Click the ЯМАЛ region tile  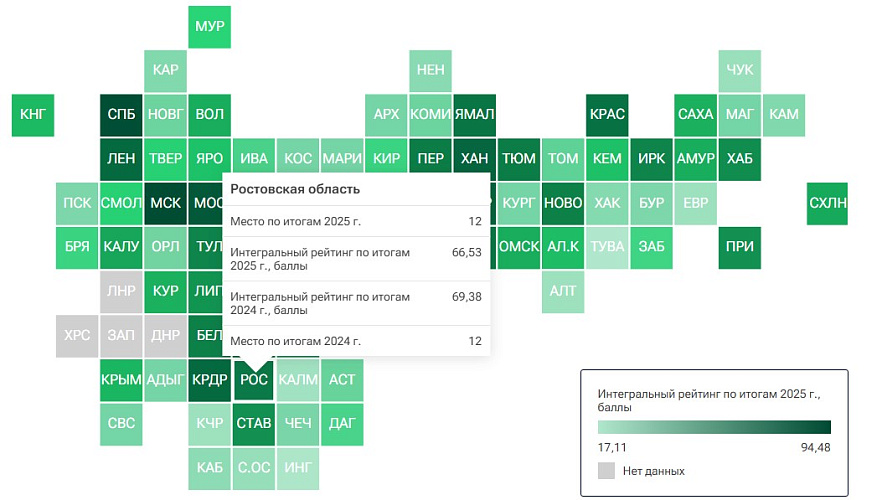click(x=474, y=115)
